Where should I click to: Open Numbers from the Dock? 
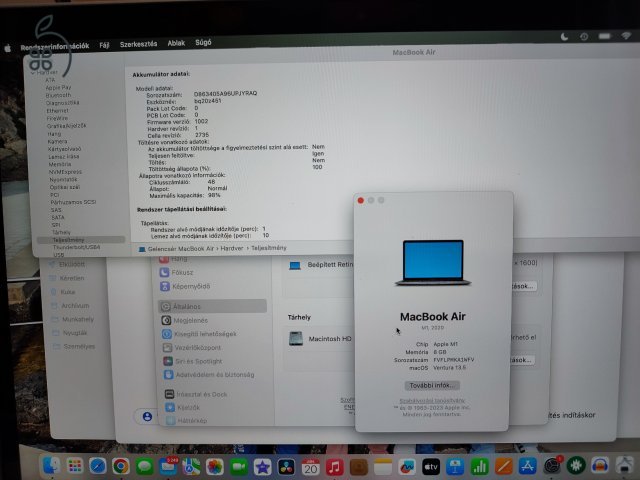479,467
